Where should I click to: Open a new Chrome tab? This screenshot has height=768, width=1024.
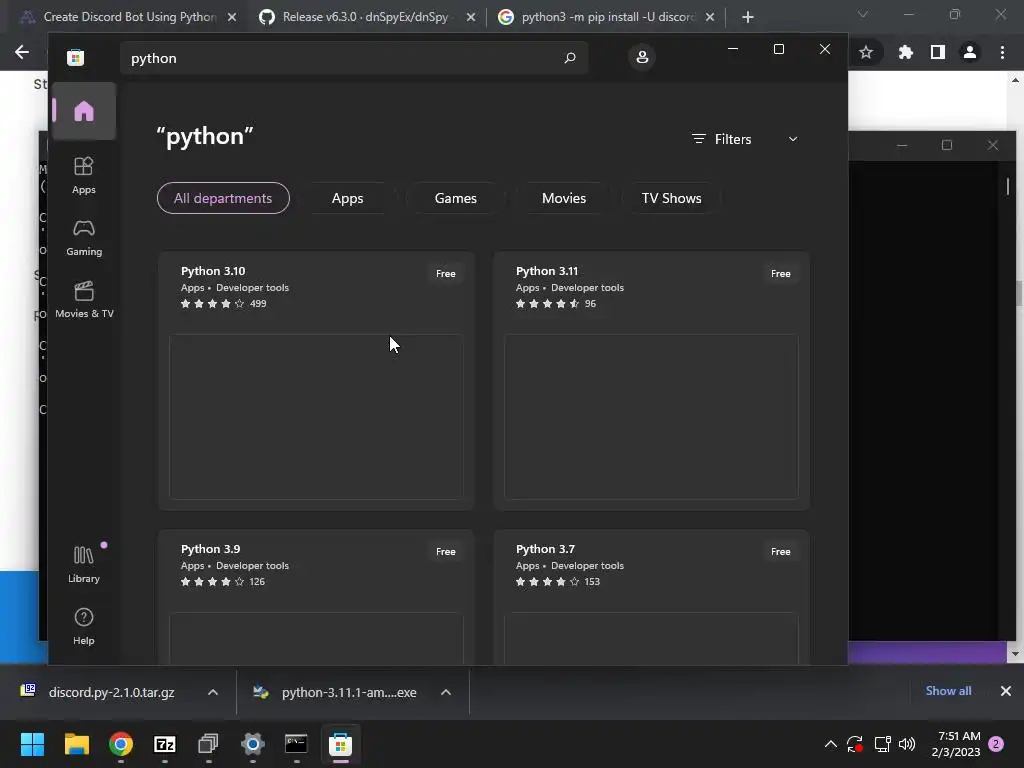[x=748, y=17]
